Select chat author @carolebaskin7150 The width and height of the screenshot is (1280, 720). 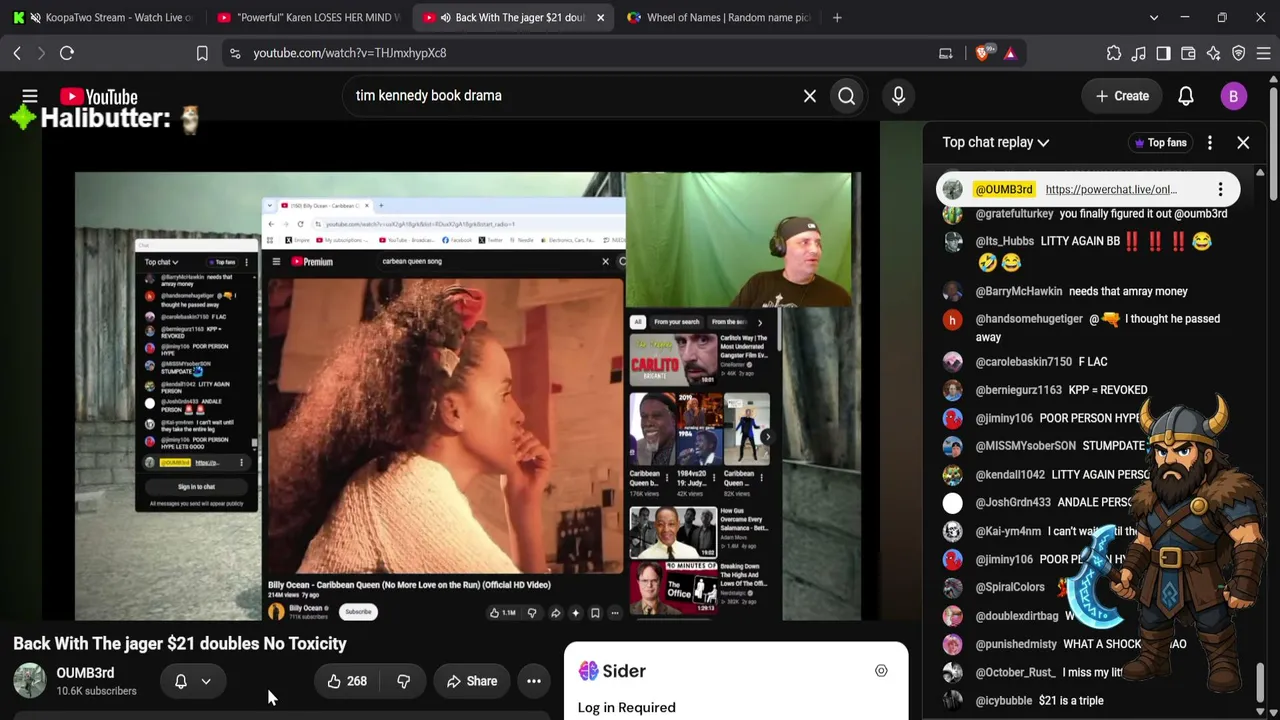click(x=1023, y=362)
